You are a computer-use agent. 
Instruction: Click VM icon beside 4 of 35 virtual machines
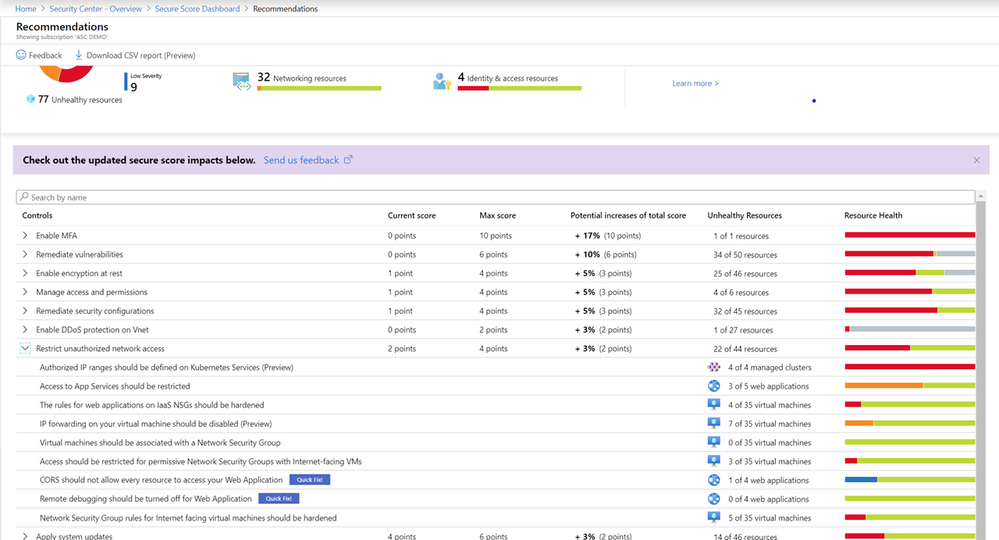tap(714, 404)
